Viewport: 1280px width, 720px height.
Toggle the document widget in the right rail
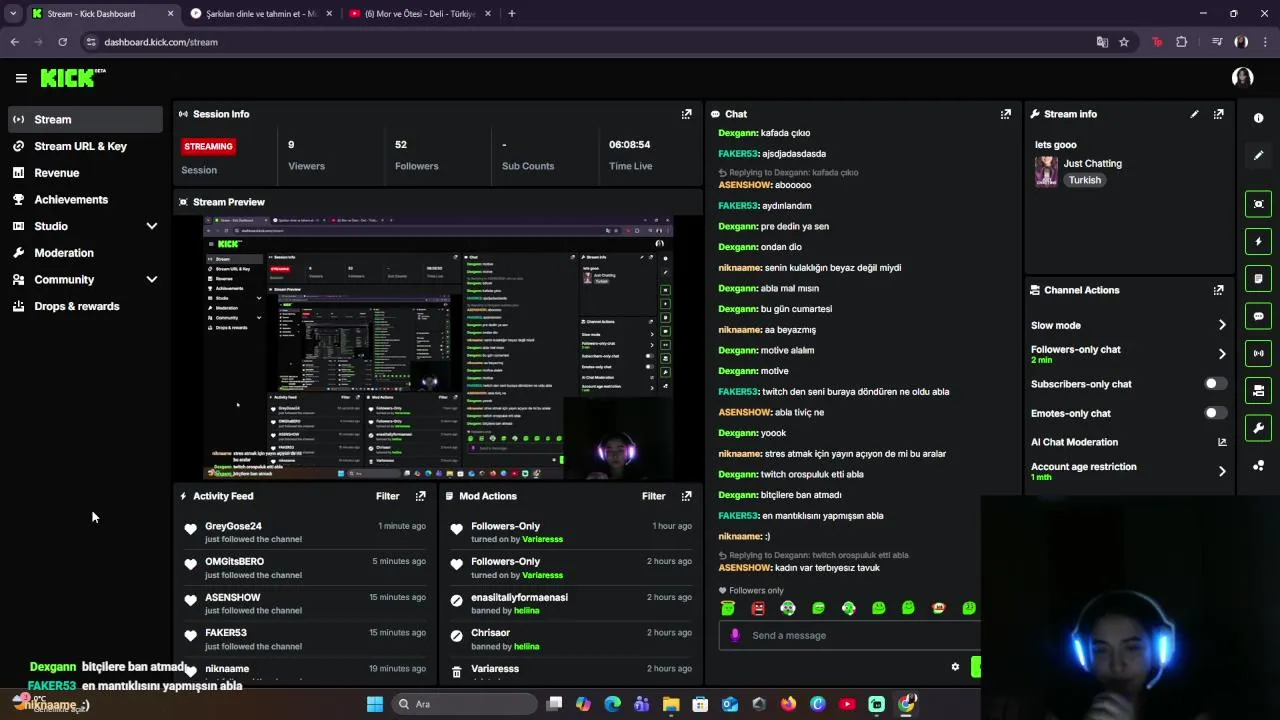tap(1258, 278)
